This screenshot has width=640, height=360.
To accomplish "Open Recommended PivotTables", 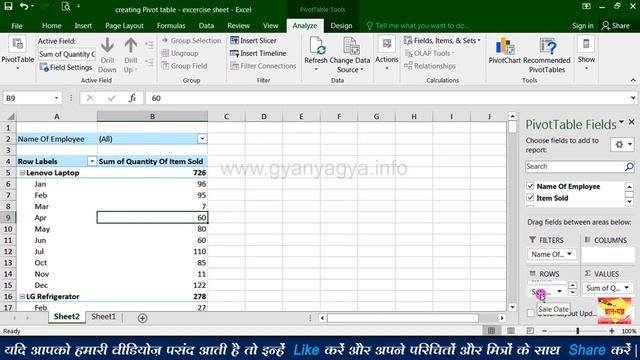I will coord(547,55).
